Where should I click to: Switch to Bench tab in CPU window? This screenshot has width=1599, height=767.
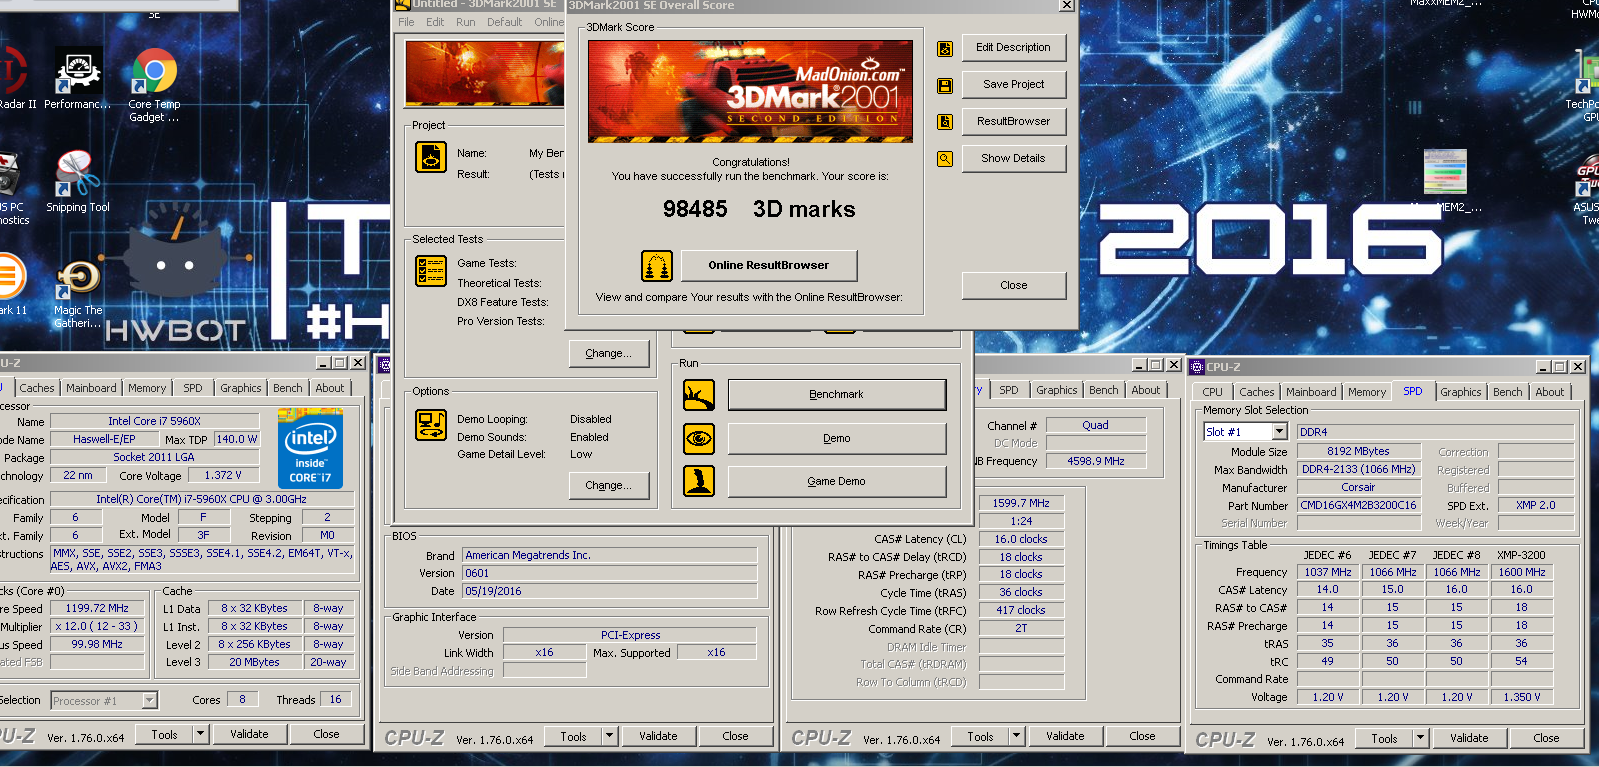tap(288, 388)
